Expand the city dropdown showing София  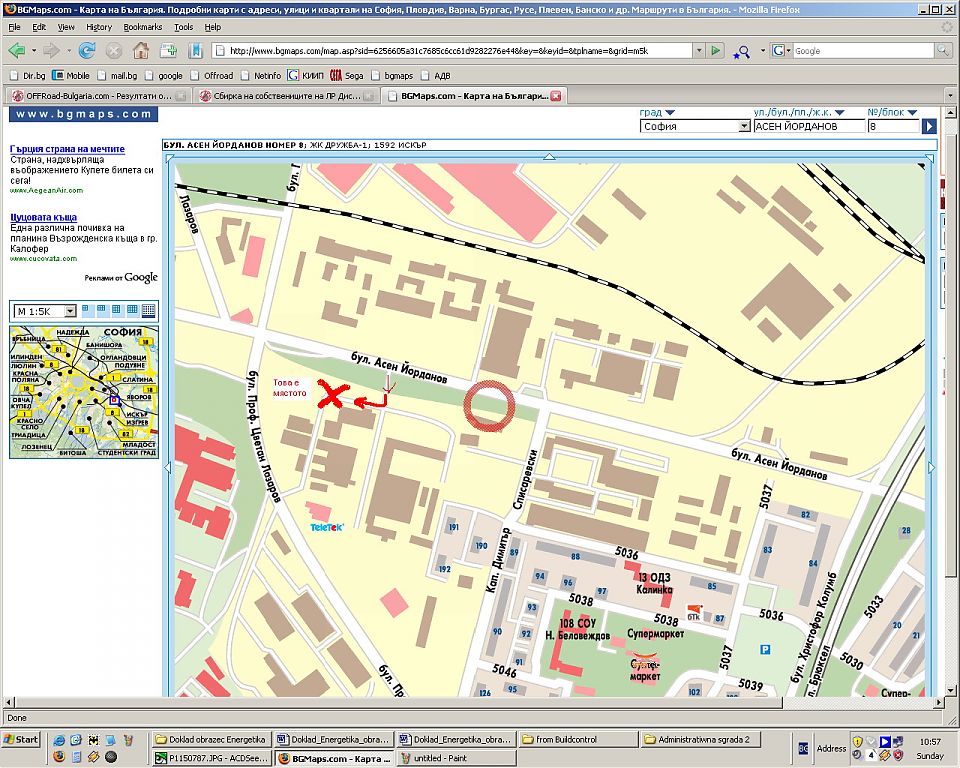(744, 126)
